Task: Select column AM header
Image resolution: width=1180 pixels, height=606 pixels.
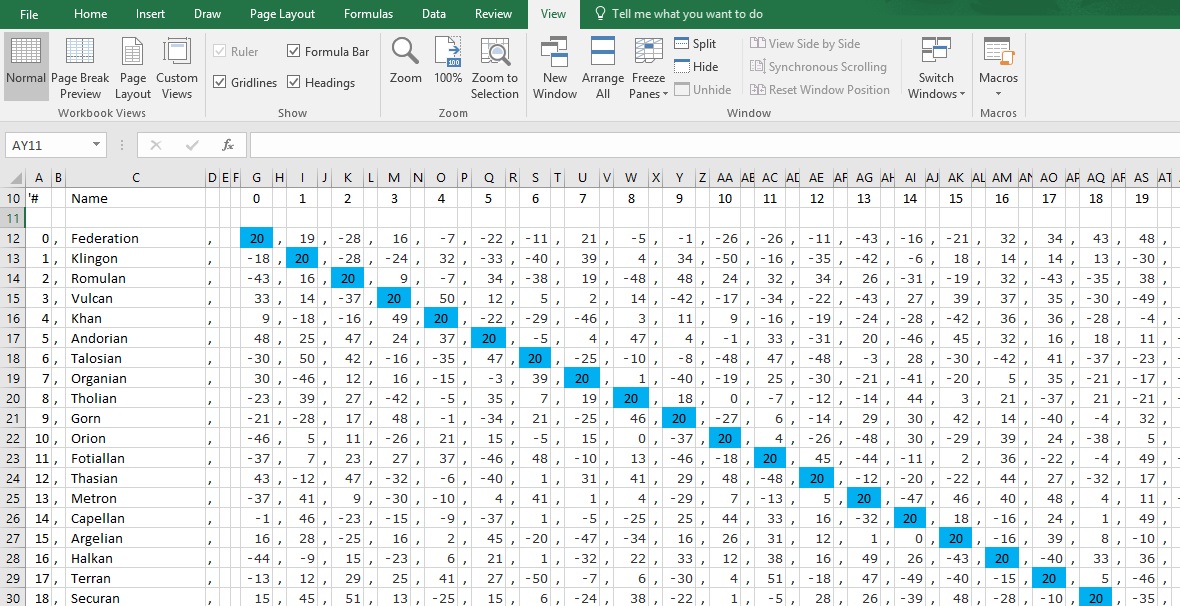Action: point(1002,178)
